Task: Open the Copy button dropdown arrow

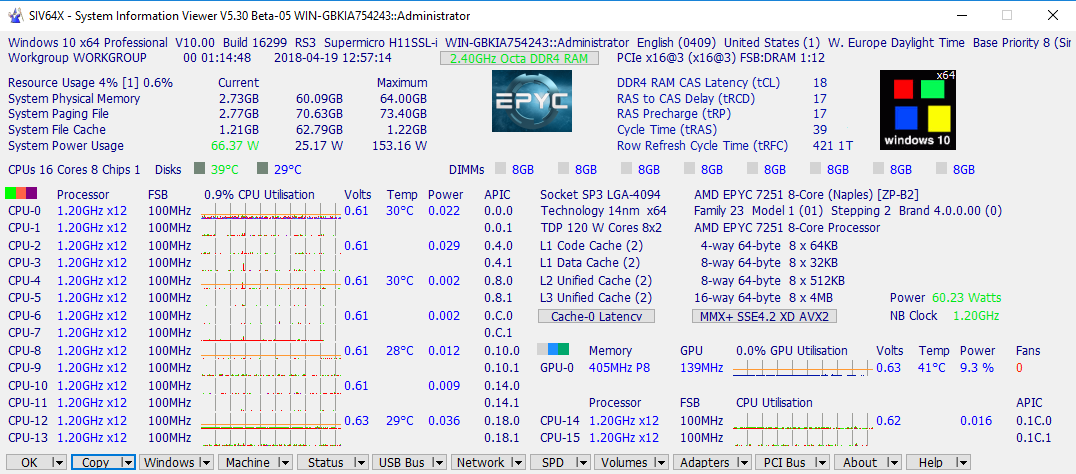Action: [x=127, y=463]
